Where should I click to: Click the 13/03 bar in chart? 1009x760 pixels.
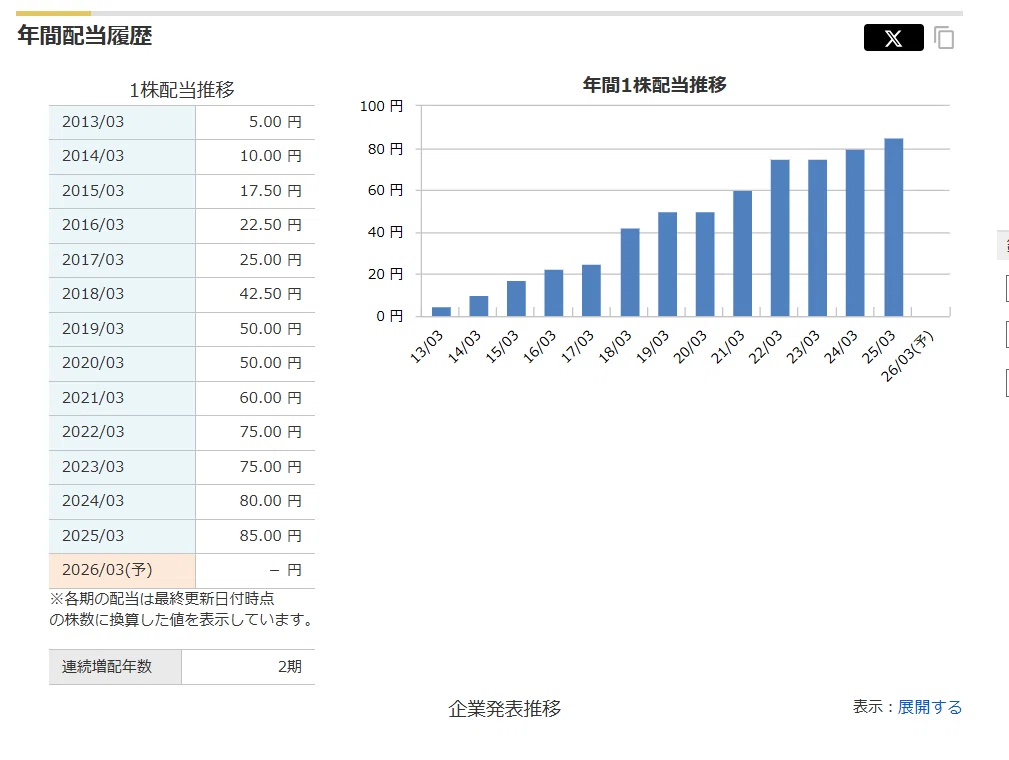tap(441, 311)
